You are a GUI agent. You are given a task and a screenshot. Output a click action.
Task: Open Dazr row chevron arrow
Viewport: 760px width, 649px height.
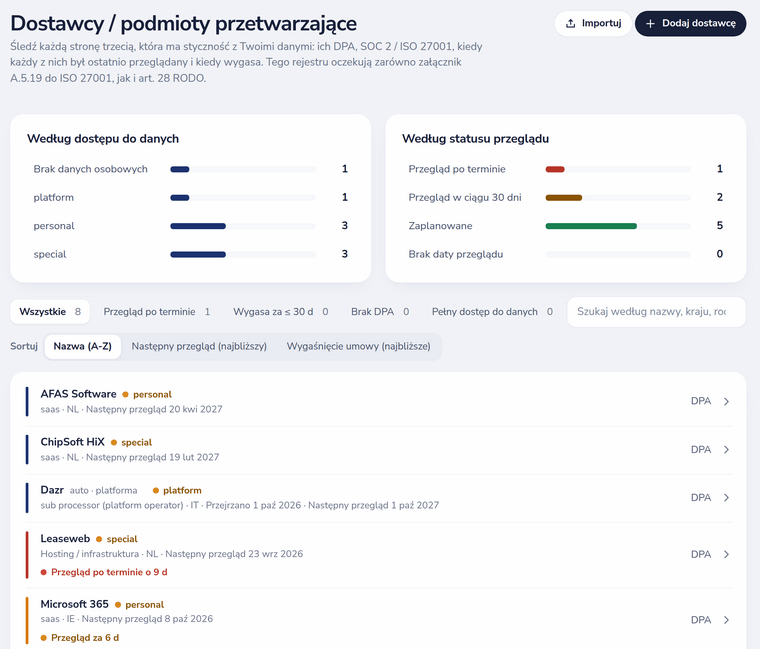726,498
